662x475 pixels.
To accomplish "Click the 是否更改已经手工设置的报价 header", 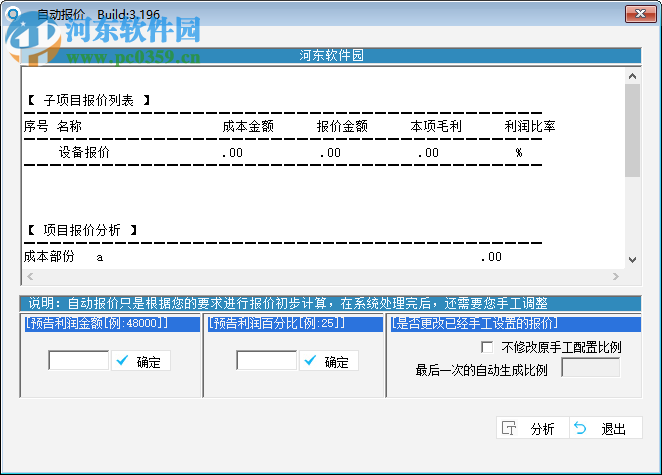I will coord(515,324).
